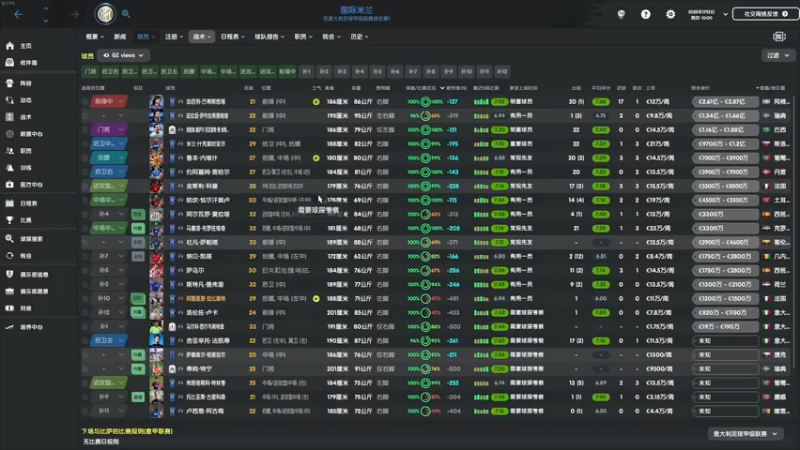Viewport: 800px width, 450px height.
Task: Select the 补1 substitute tab
Action: tap(306, 71)
